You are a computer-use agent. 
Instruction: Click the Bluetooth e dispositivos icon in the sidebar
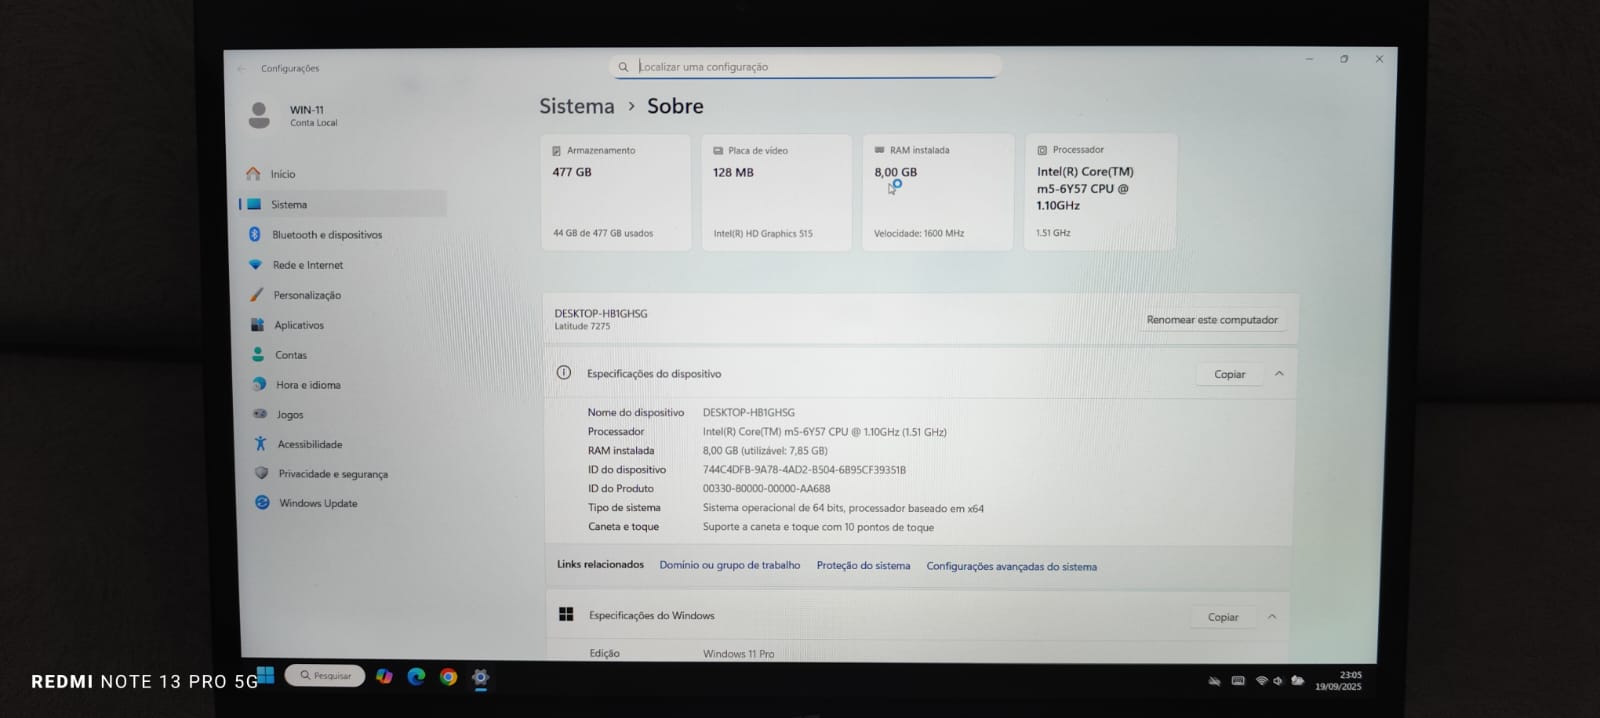(x=255, y=234)
